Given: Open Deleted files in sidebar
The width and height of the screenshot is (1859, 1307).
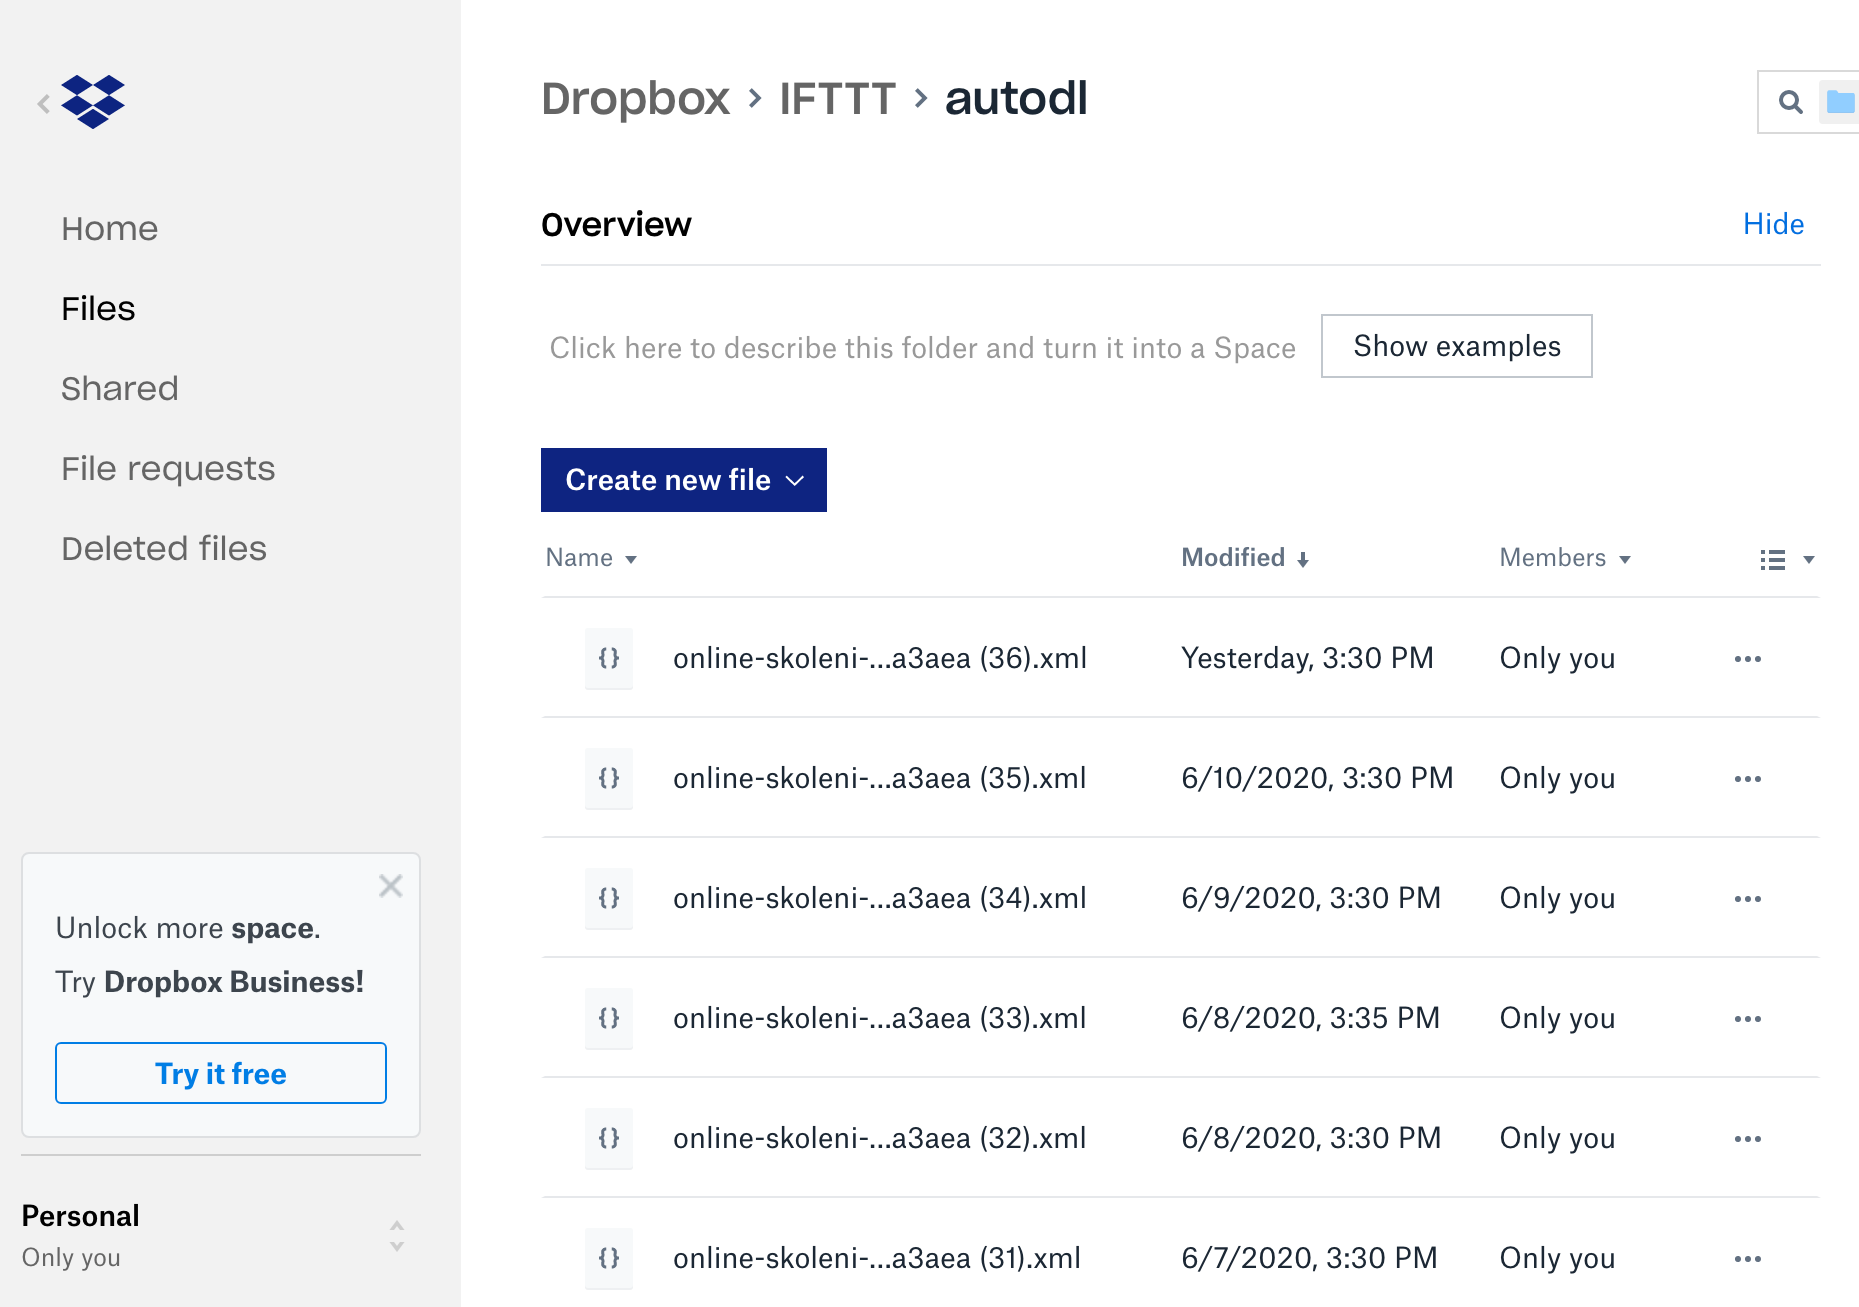Looking at the screenshot, I should click(x=164, y=549).
